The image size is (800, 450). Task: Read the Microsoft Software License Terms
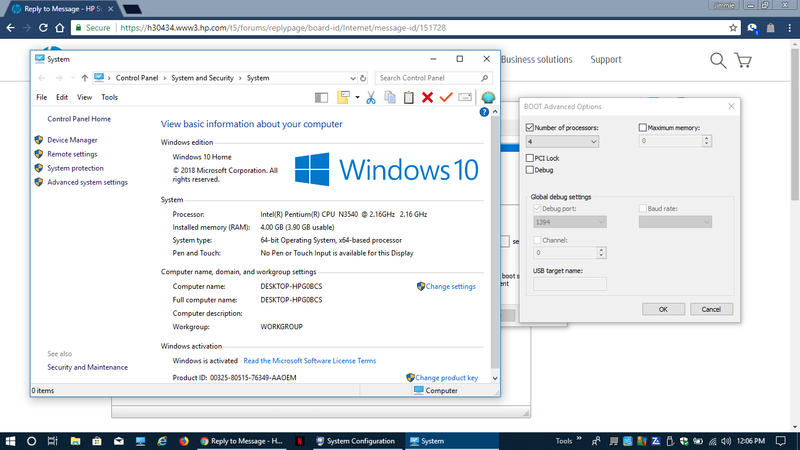(310, 361)
